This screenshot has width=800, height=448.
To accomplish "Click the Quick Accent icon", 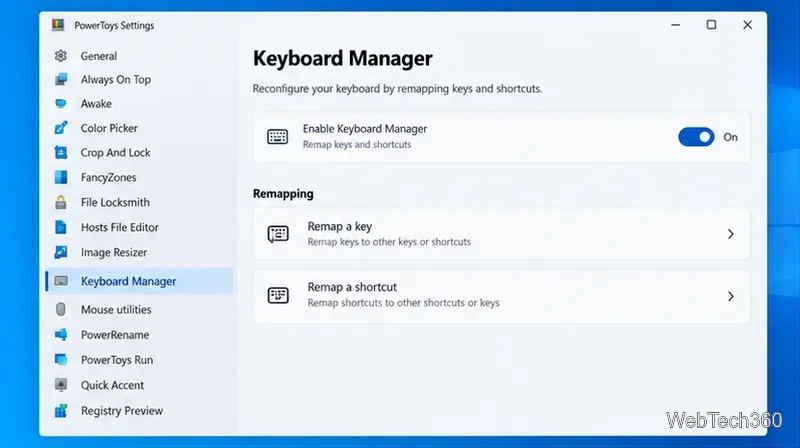I will click(x=61, y=385).
